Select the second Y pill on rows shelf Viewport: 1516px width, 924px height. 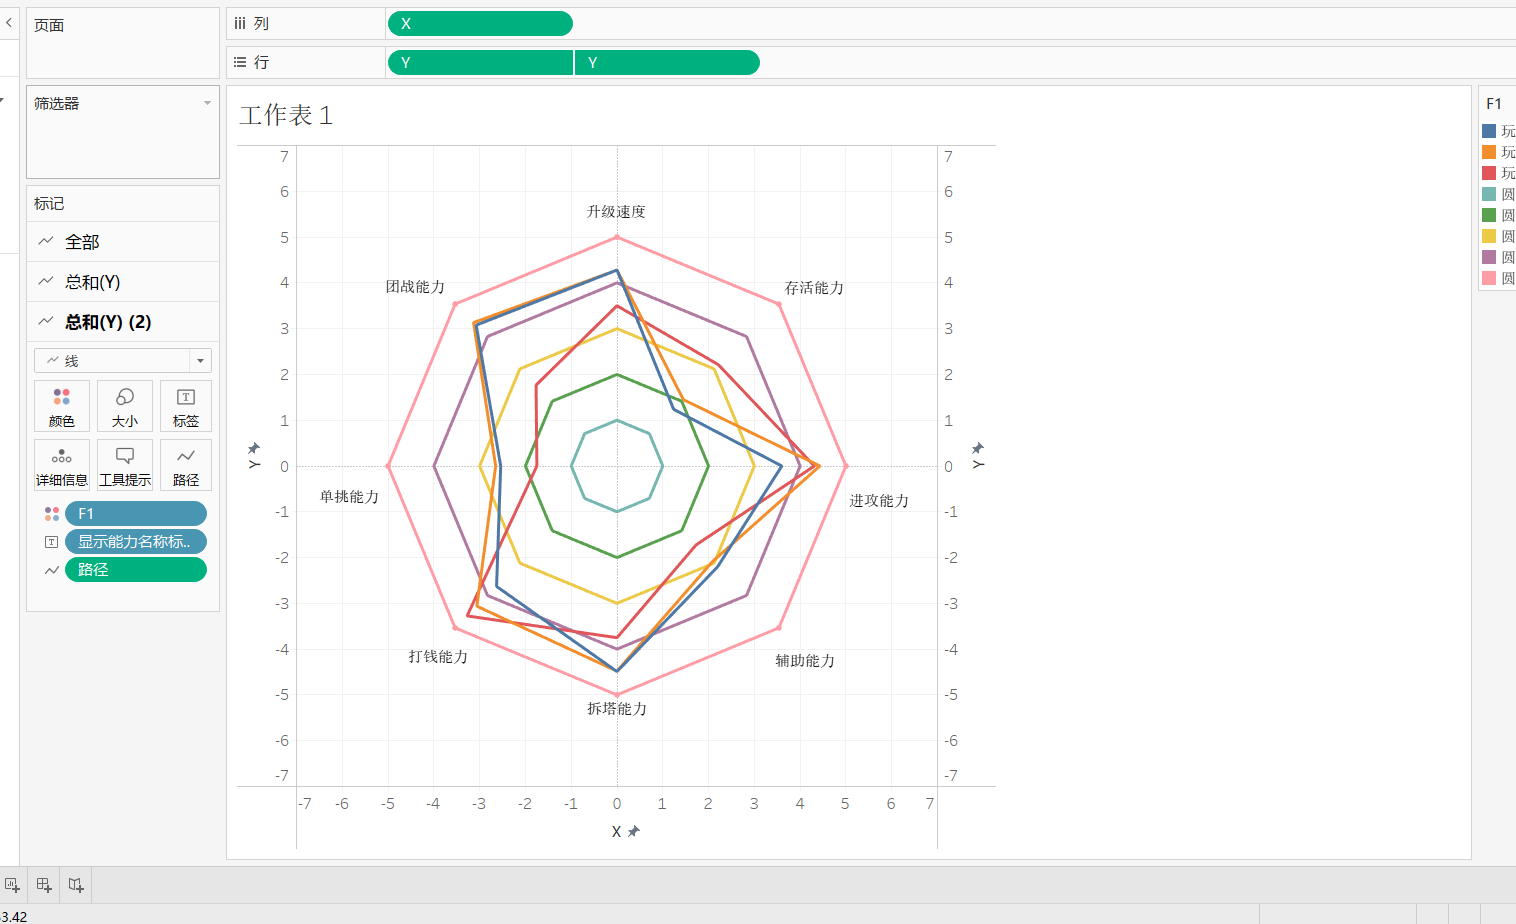point(667,63)
